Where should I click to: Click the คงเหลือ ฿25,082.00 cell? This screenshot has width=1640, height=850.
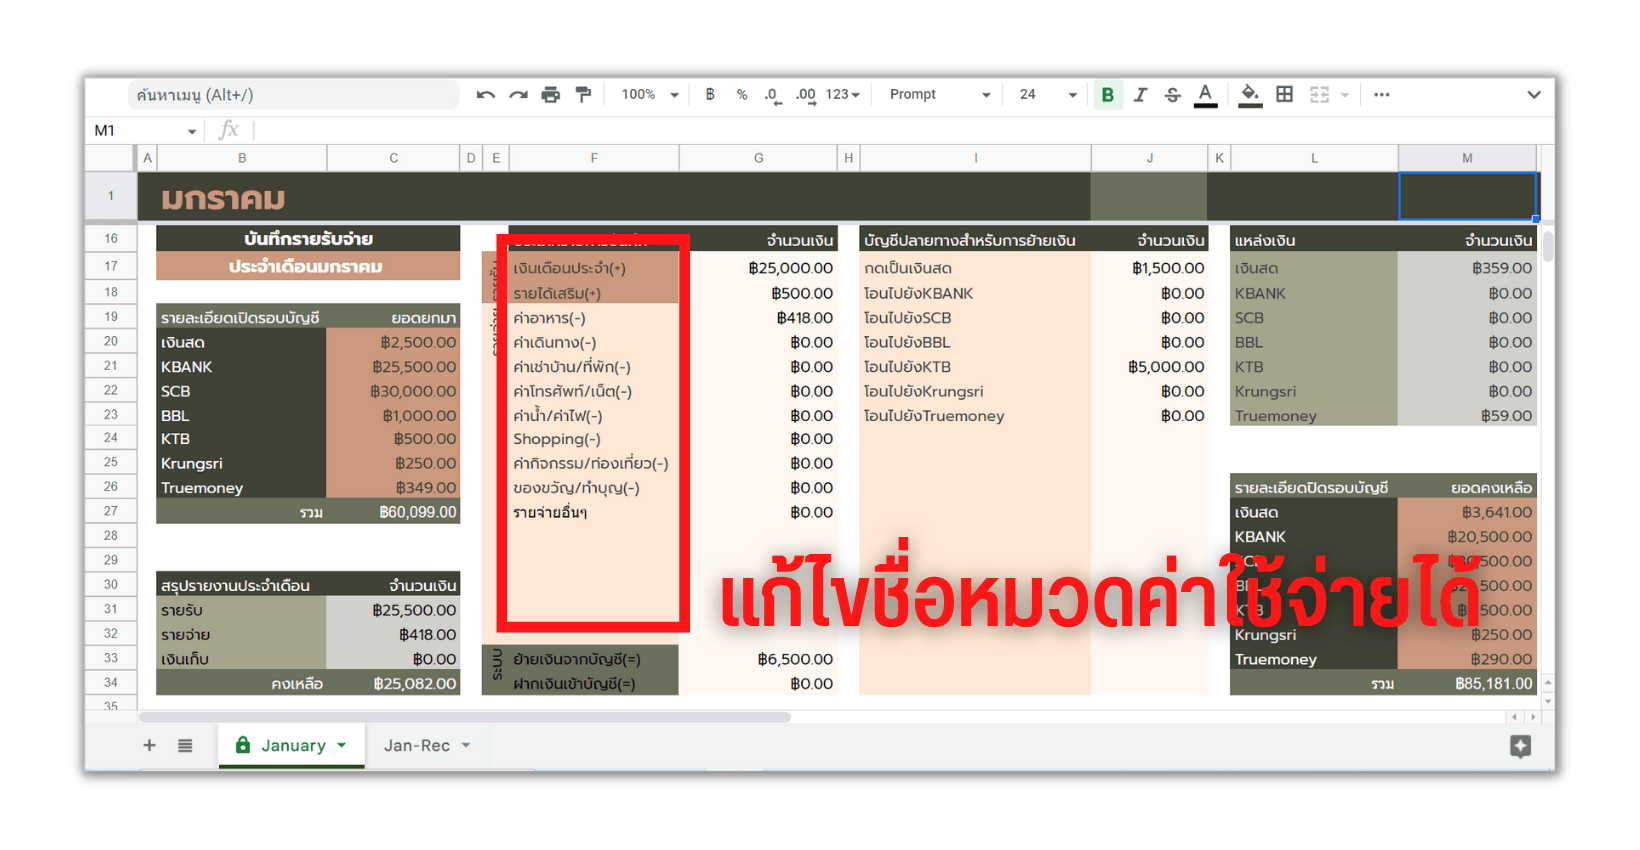393,684
